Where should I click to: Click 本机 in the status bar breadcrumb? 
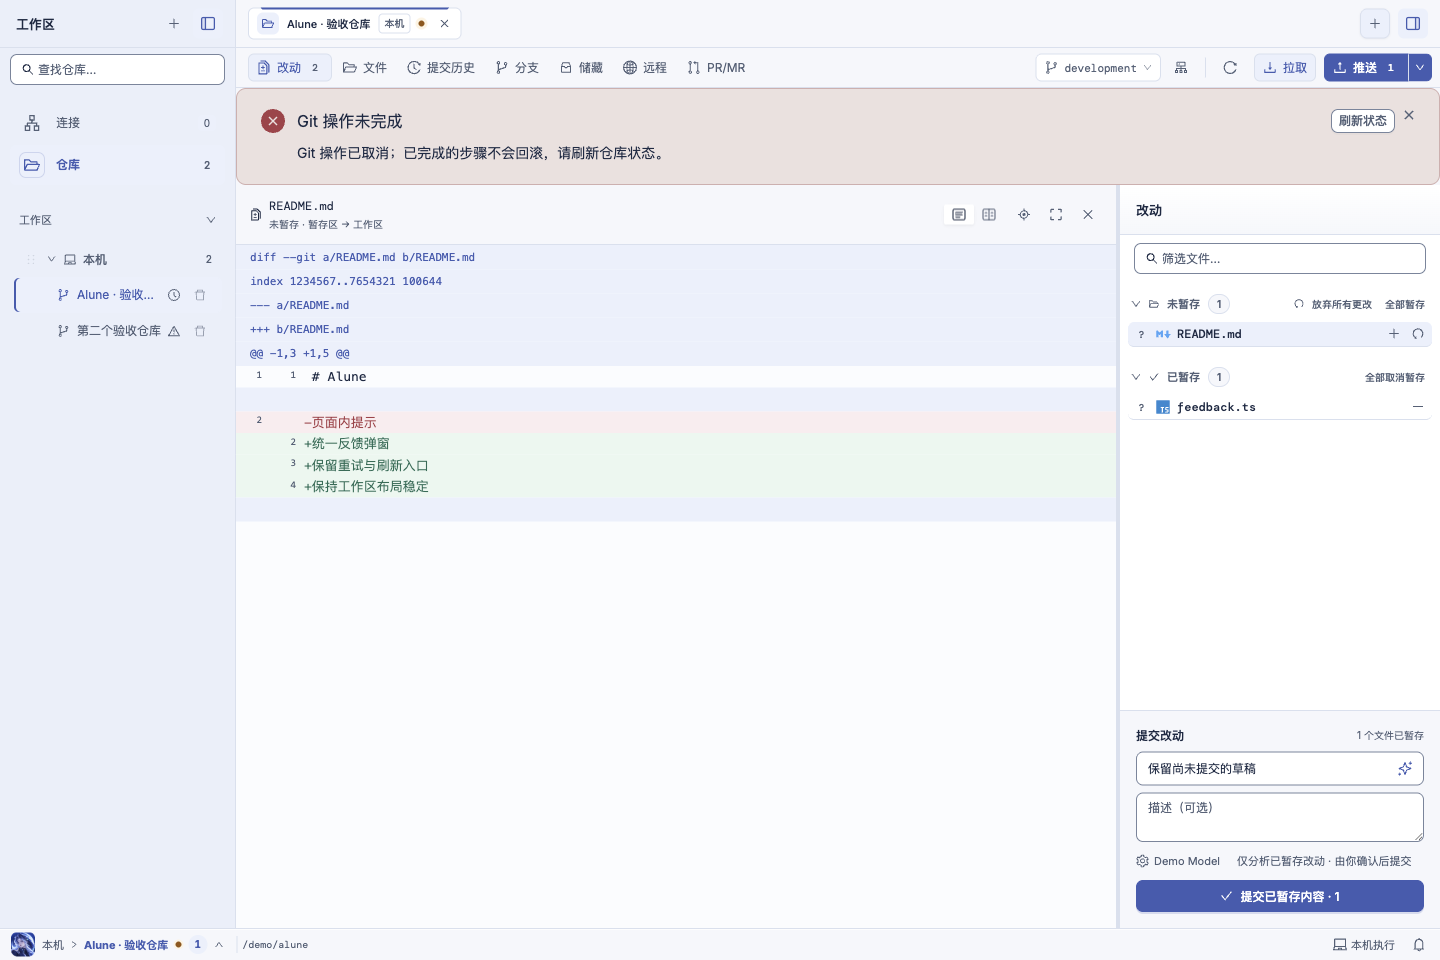click(53, 945)
